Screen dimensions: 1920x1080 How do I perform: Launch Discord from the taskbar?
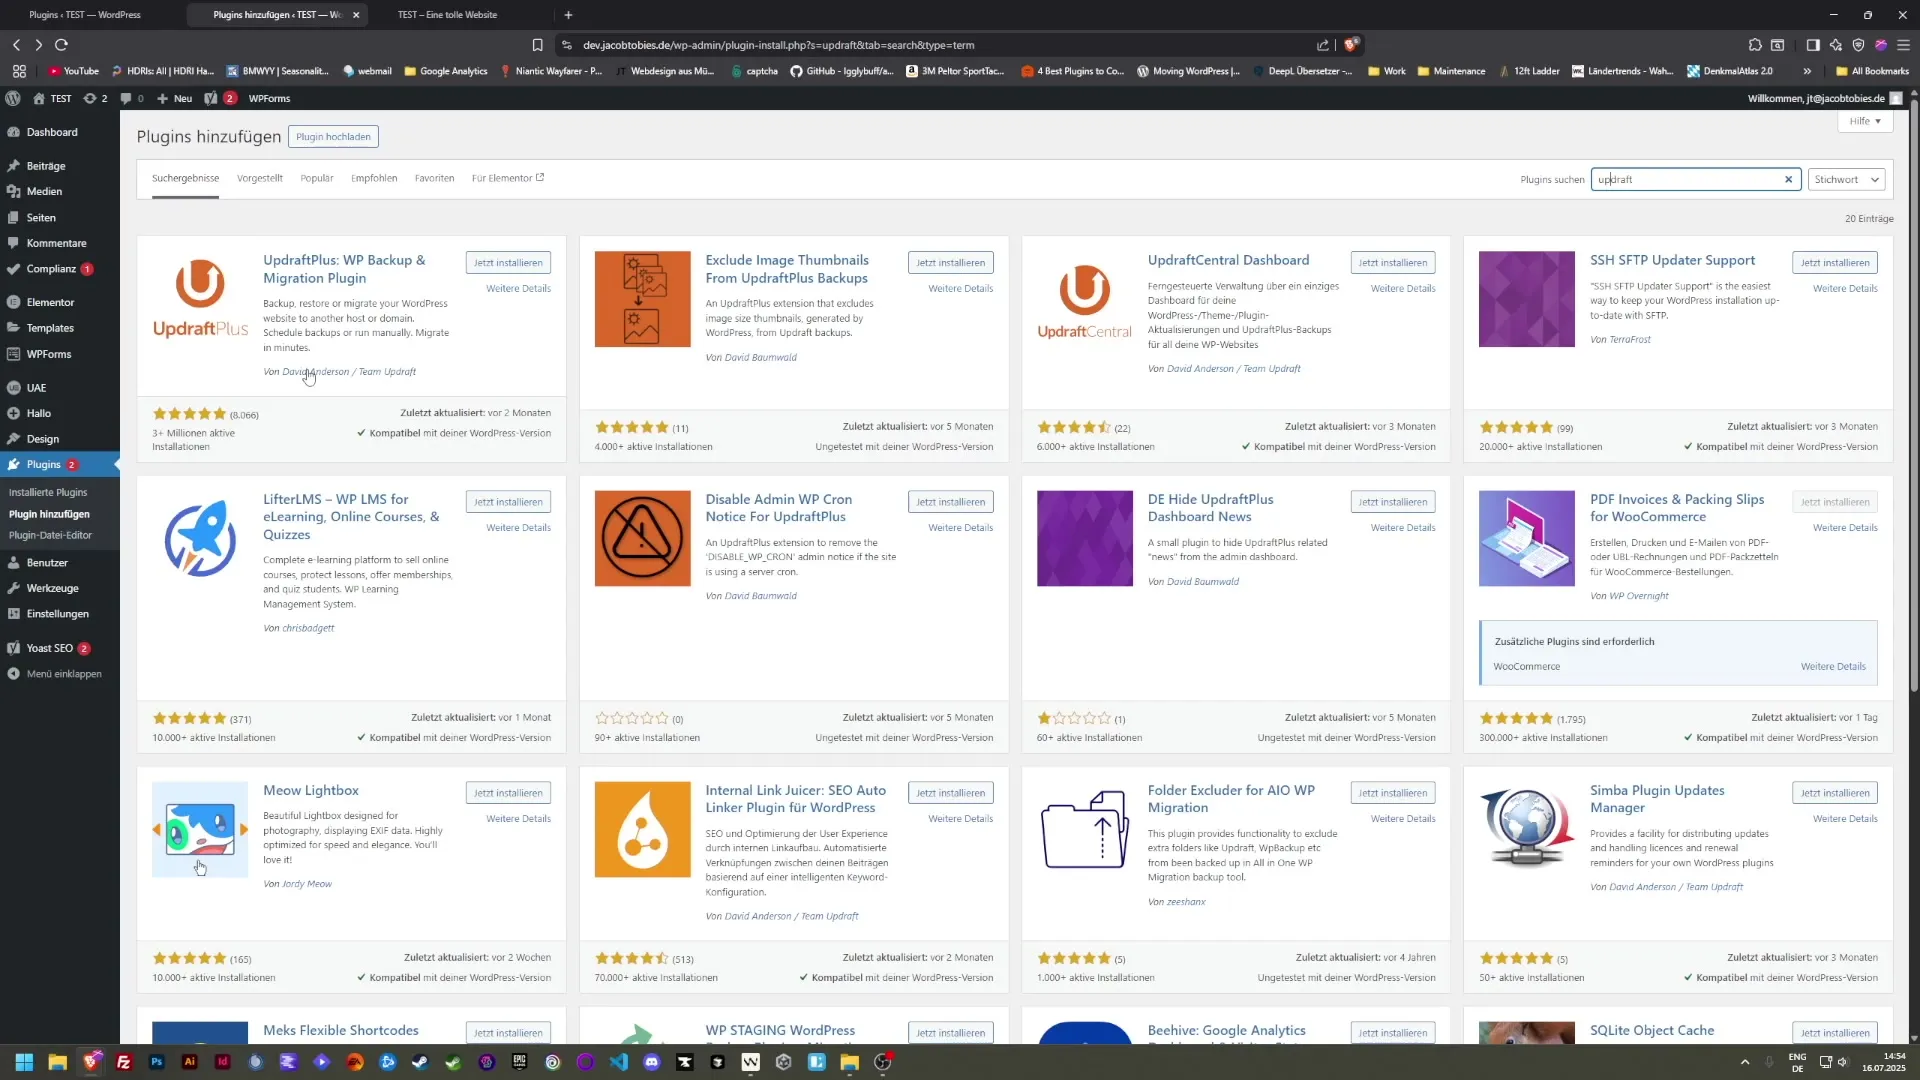coord(652,1062)
